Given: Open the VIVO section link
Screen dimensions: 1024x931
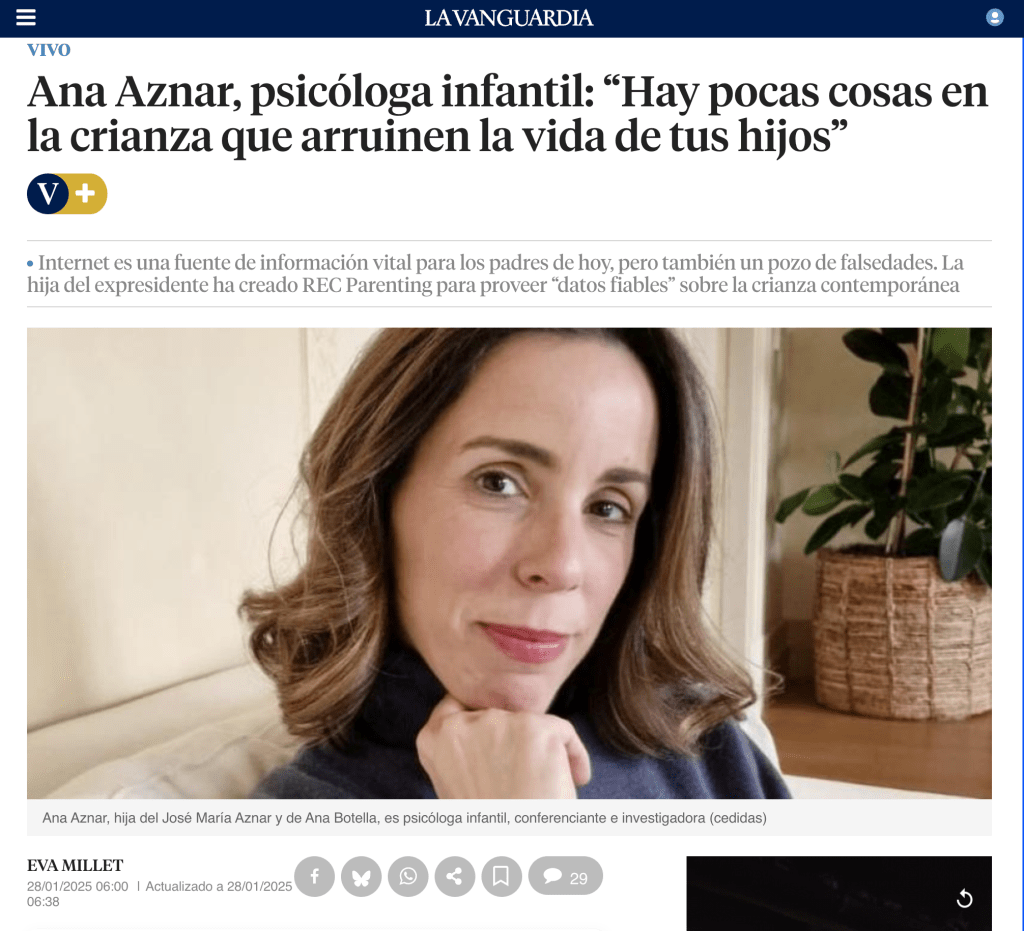Looking at the screenshot, I should [48, 50].
